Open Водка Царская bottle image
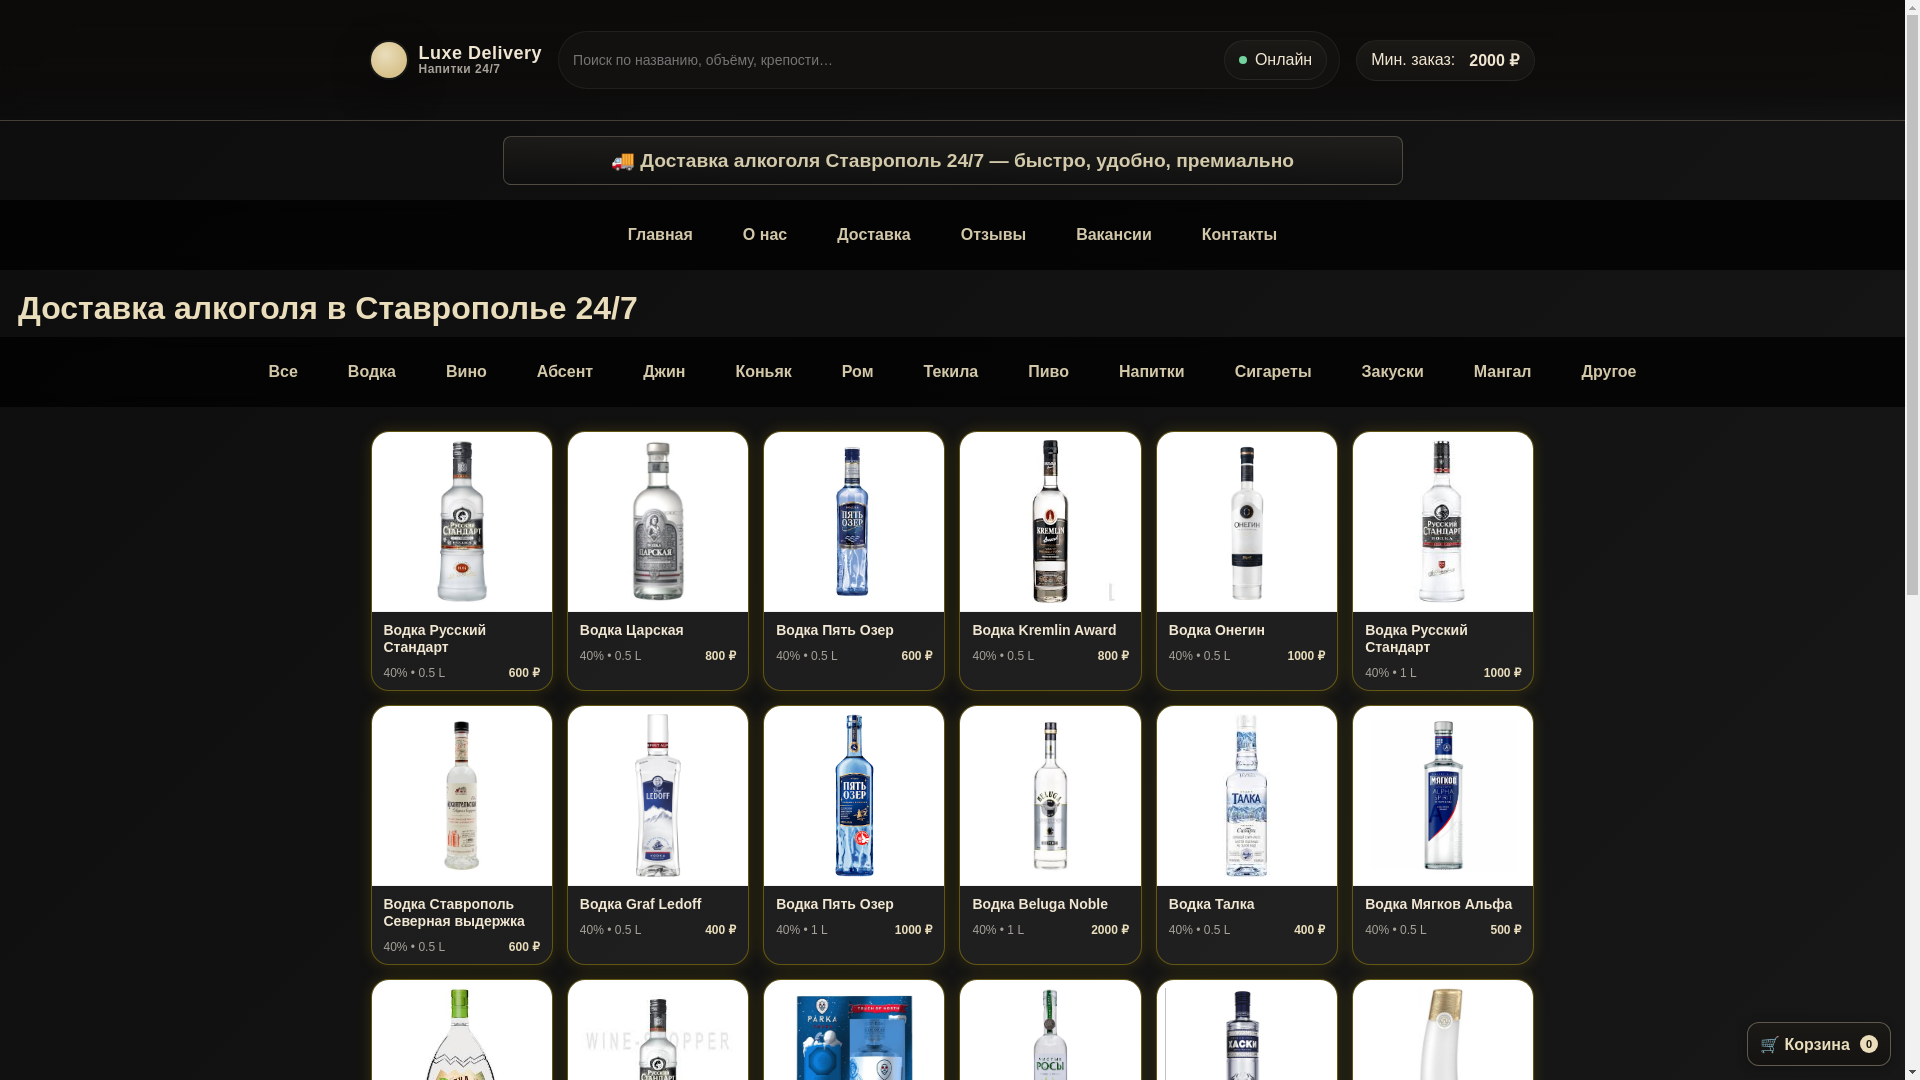 (658, 522)
